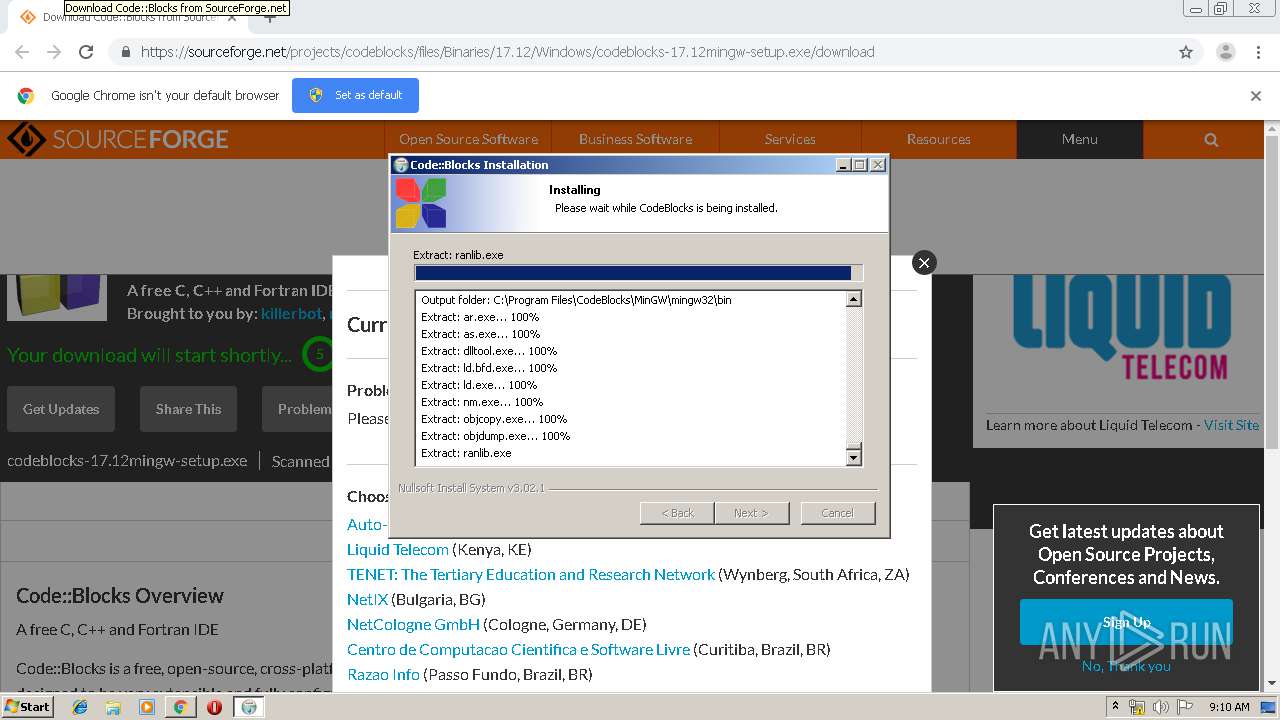The height and width of the screenshot is (720, 1280).
Task: Show hidden system tray icons
Action: [x=1116, y=707]
